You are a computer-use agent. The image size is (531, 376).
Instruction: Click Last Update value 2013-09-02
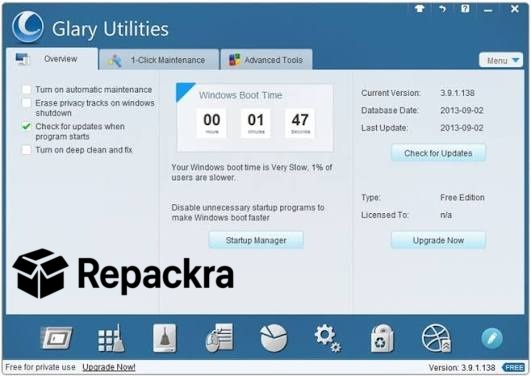462,128
